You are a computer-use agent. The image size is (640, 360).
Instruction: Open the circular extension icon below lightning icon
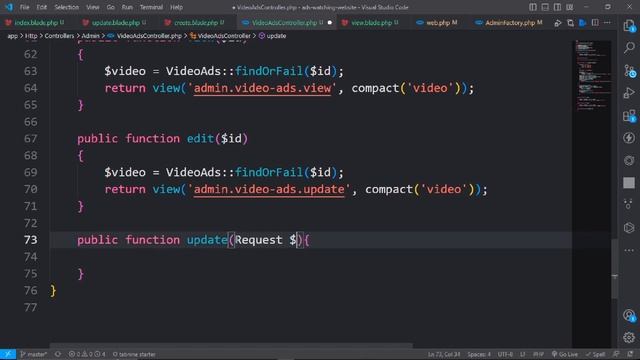[629, 160]
